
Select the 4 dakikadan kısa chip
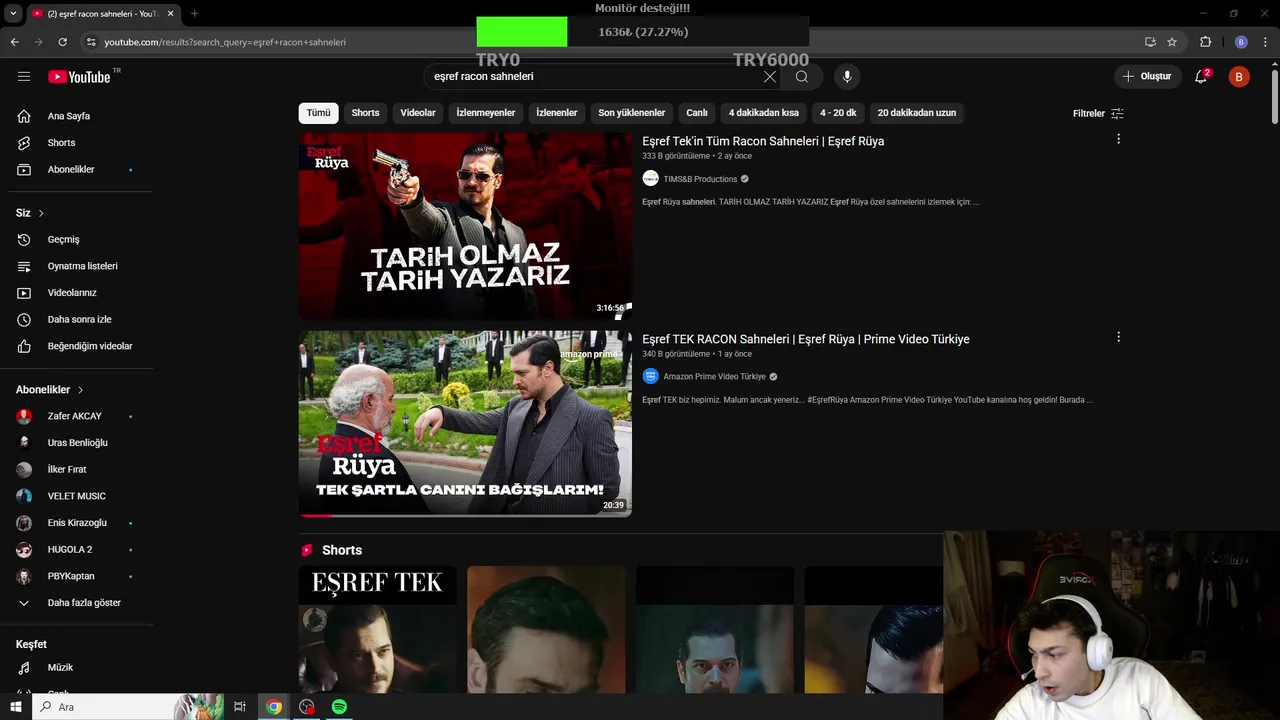pyautogui.click(x=764, y=113)
